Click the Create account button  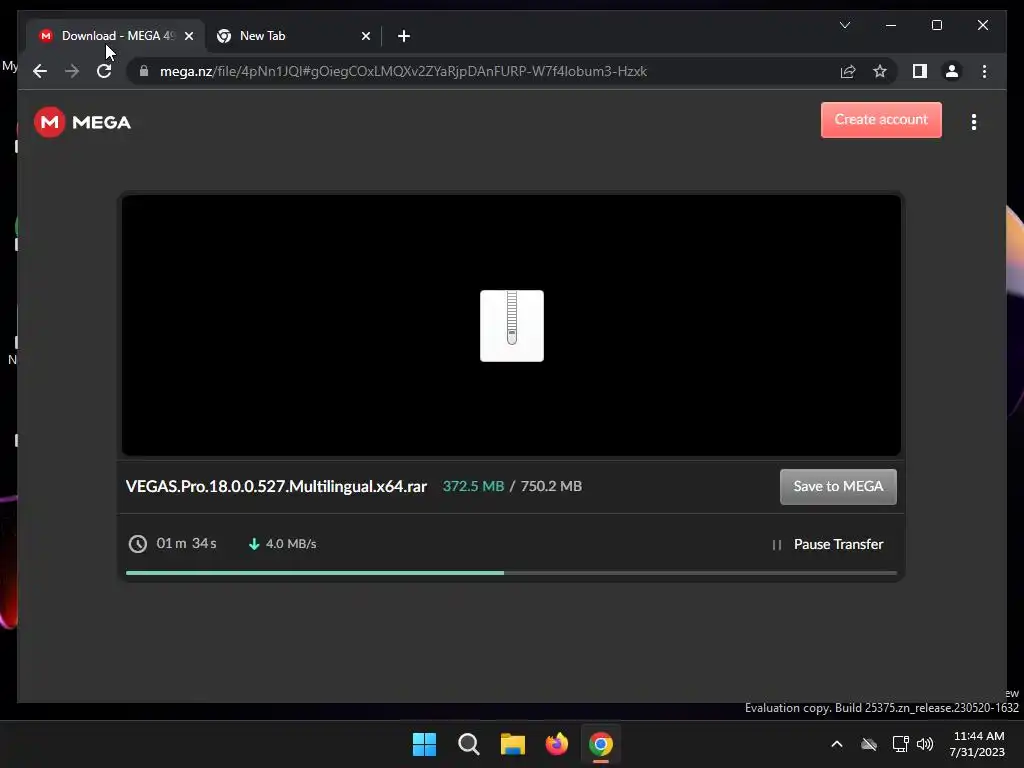point(881,120)
